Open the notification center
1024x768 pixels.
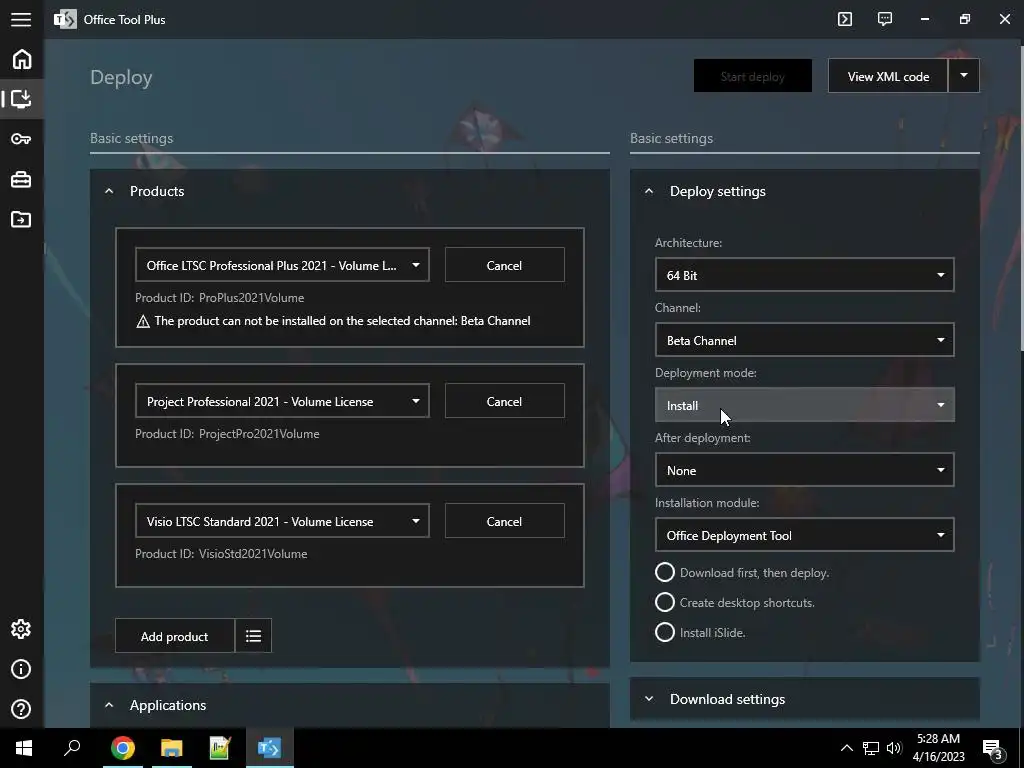click(x=993, y=748)
